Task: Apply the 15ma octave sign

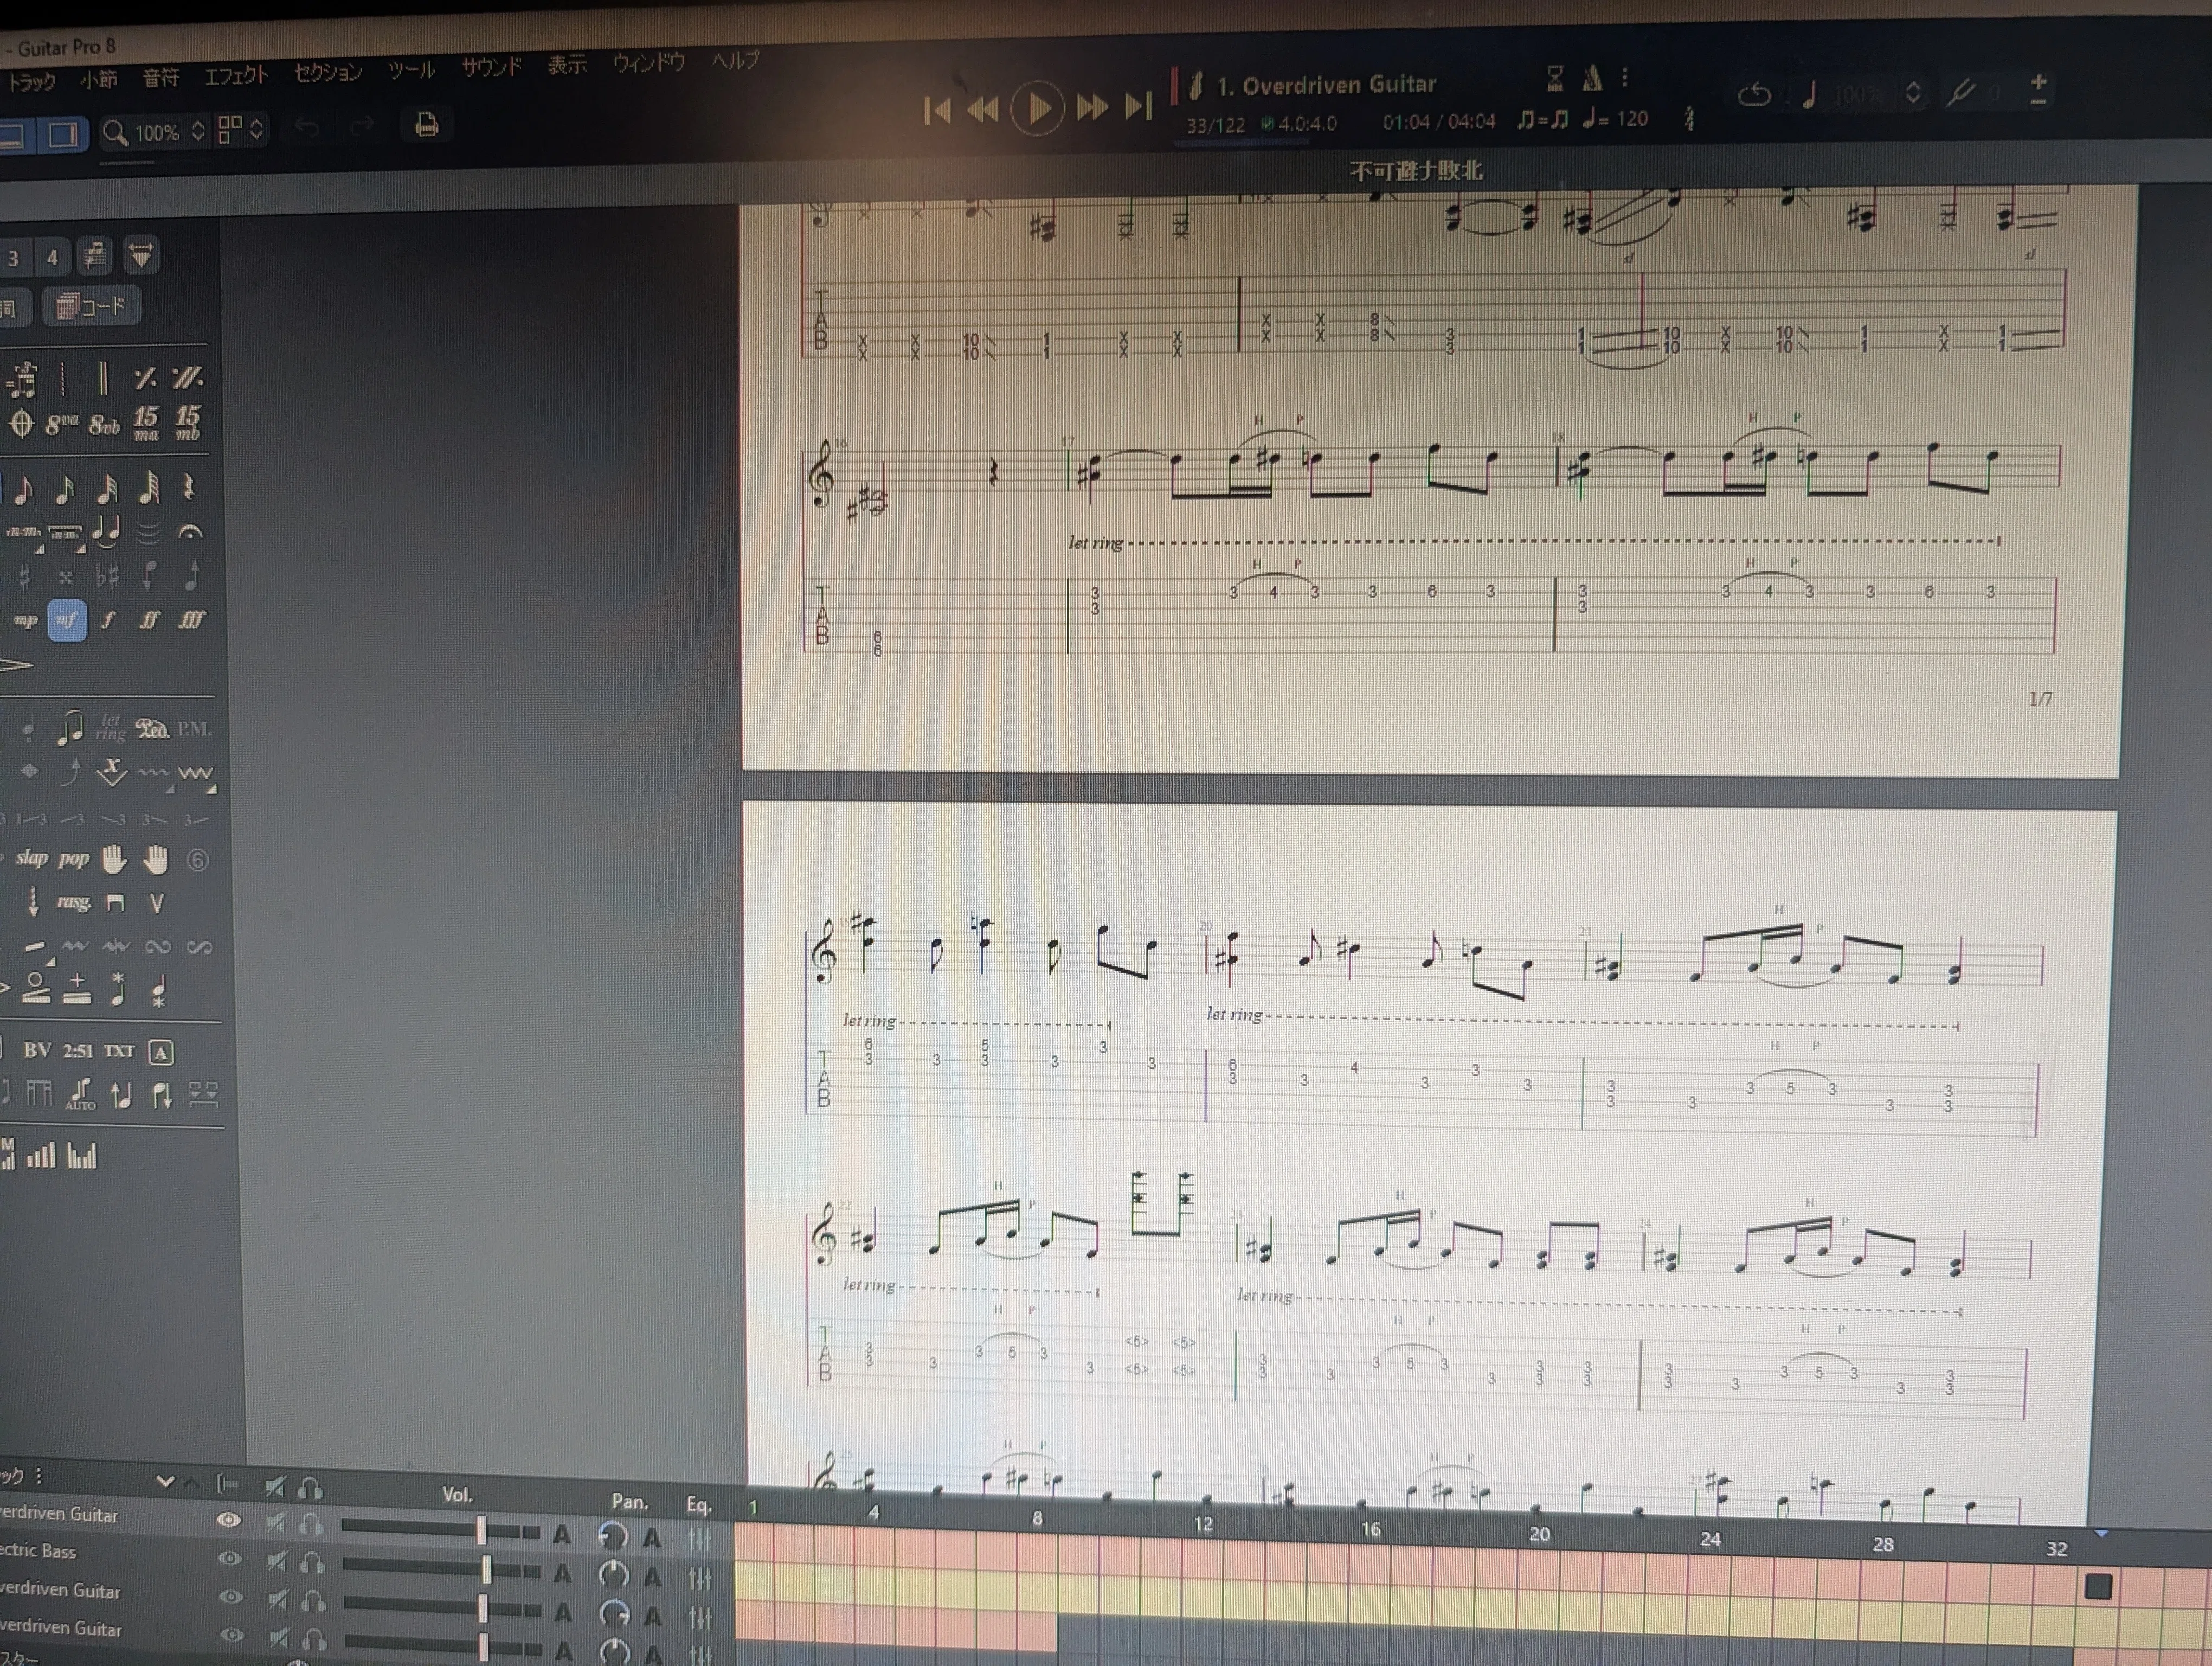Action: (146, 423)
